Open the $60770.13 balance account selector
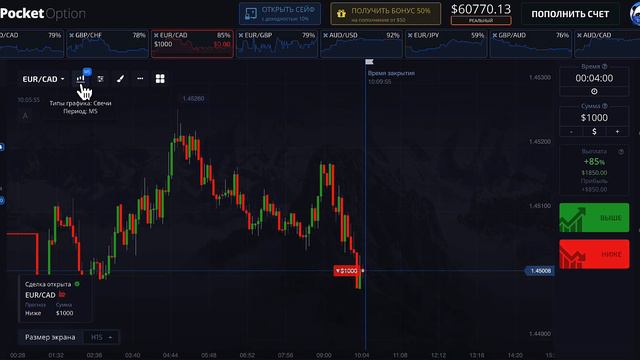Viewport: 640px width, 360px height. click(481, 13)
